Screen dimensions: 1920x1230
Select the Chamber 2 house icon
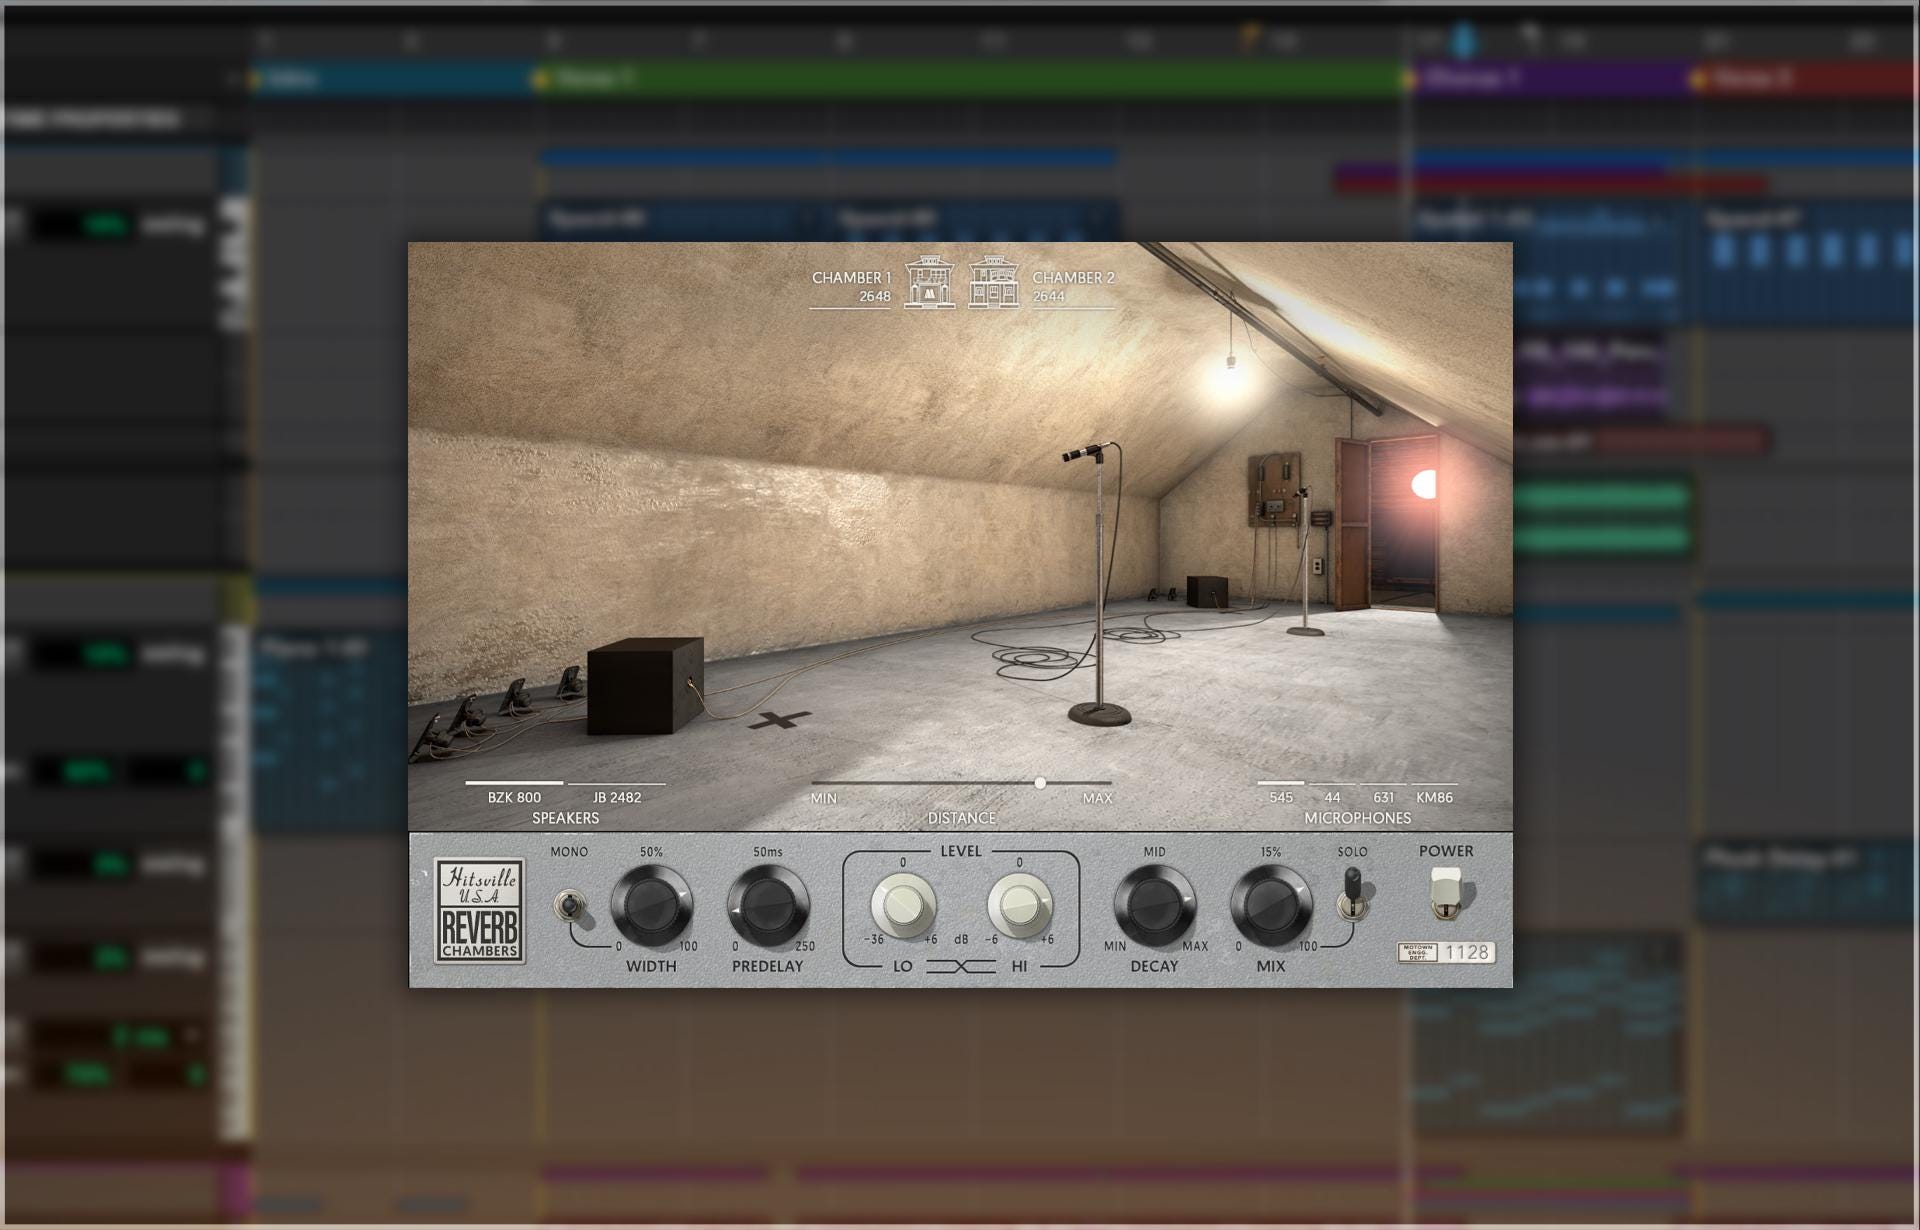point(994,282)
